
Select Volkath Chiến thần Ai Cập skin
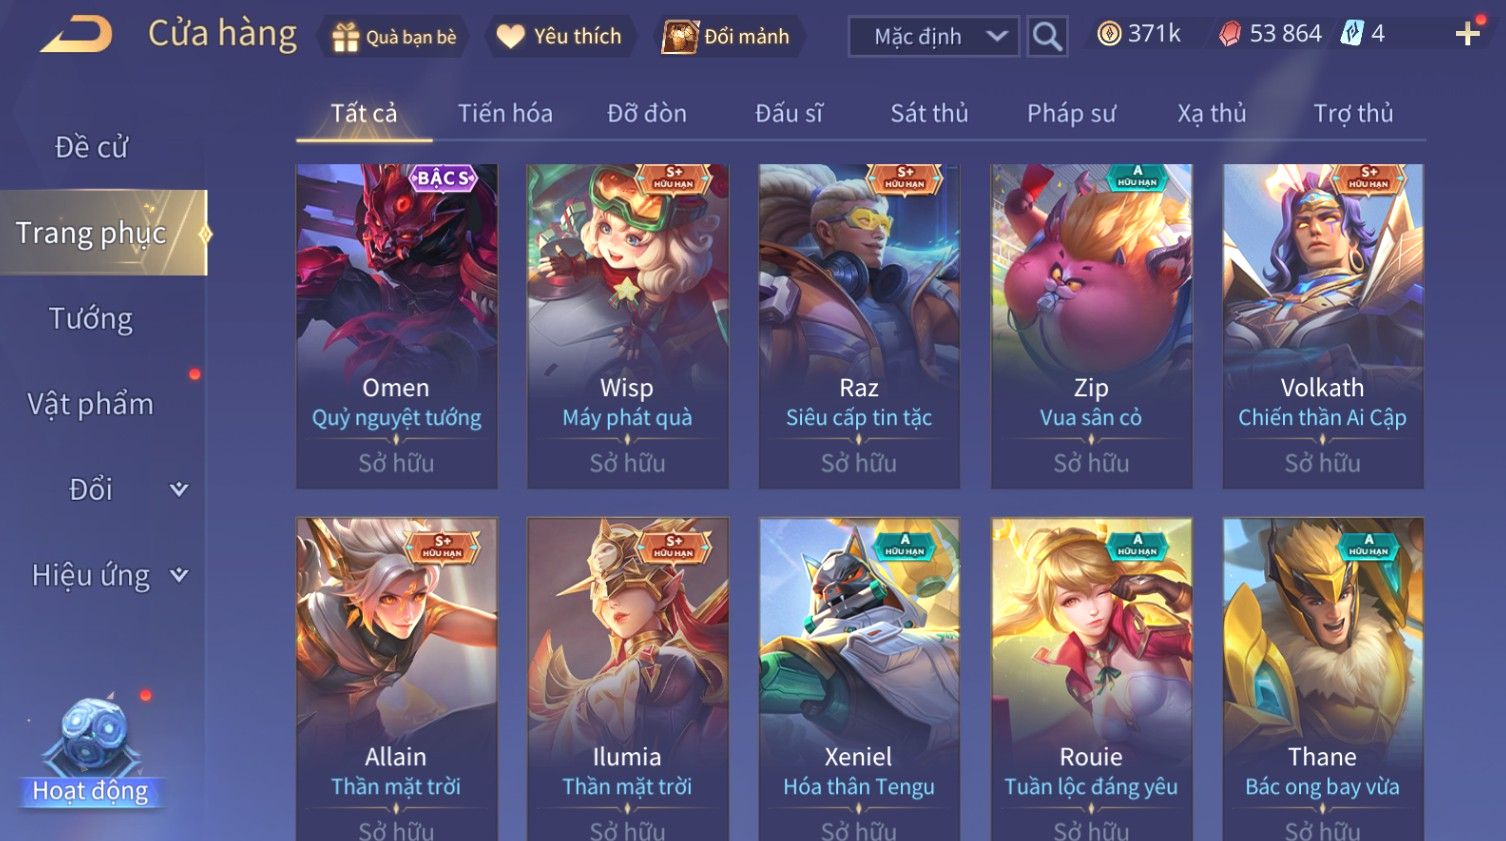(1323, 326)
